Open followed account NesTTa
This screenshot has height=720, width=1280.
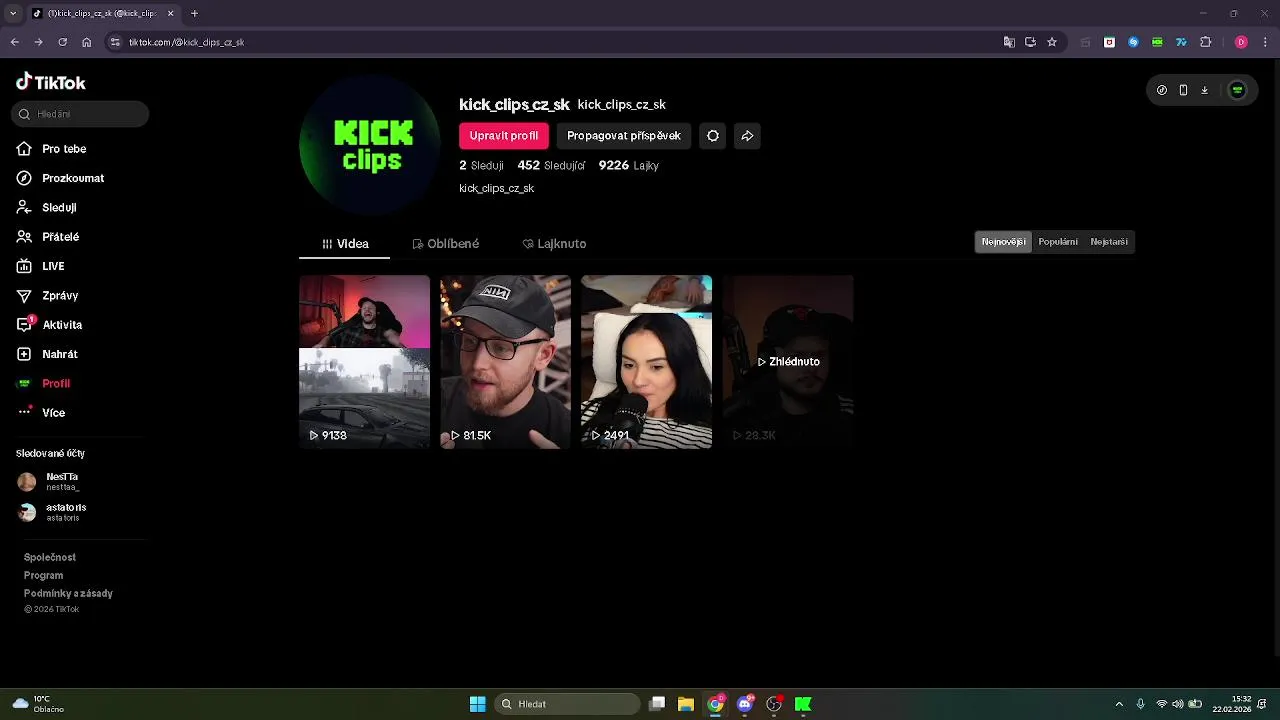tap(50, 482)
